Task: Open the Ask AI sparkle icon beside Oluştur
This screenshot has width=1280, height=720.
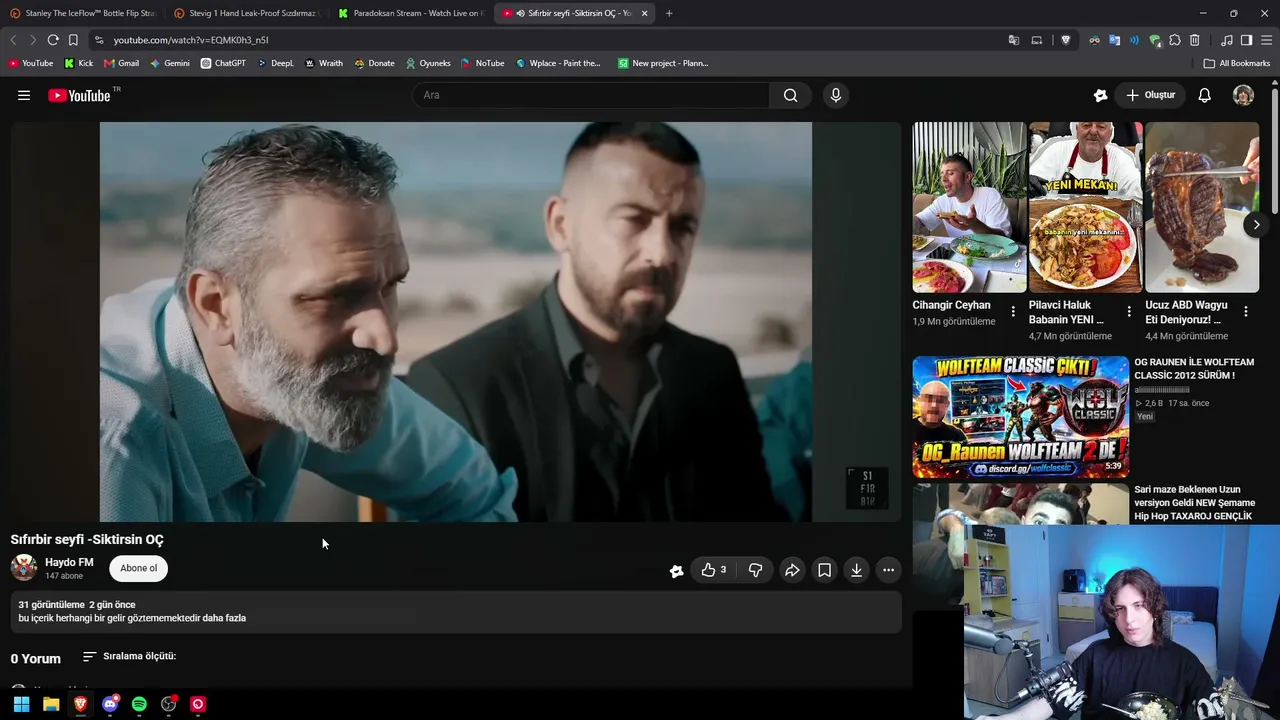Action: pyautogui.click(x=1100, y=95)
